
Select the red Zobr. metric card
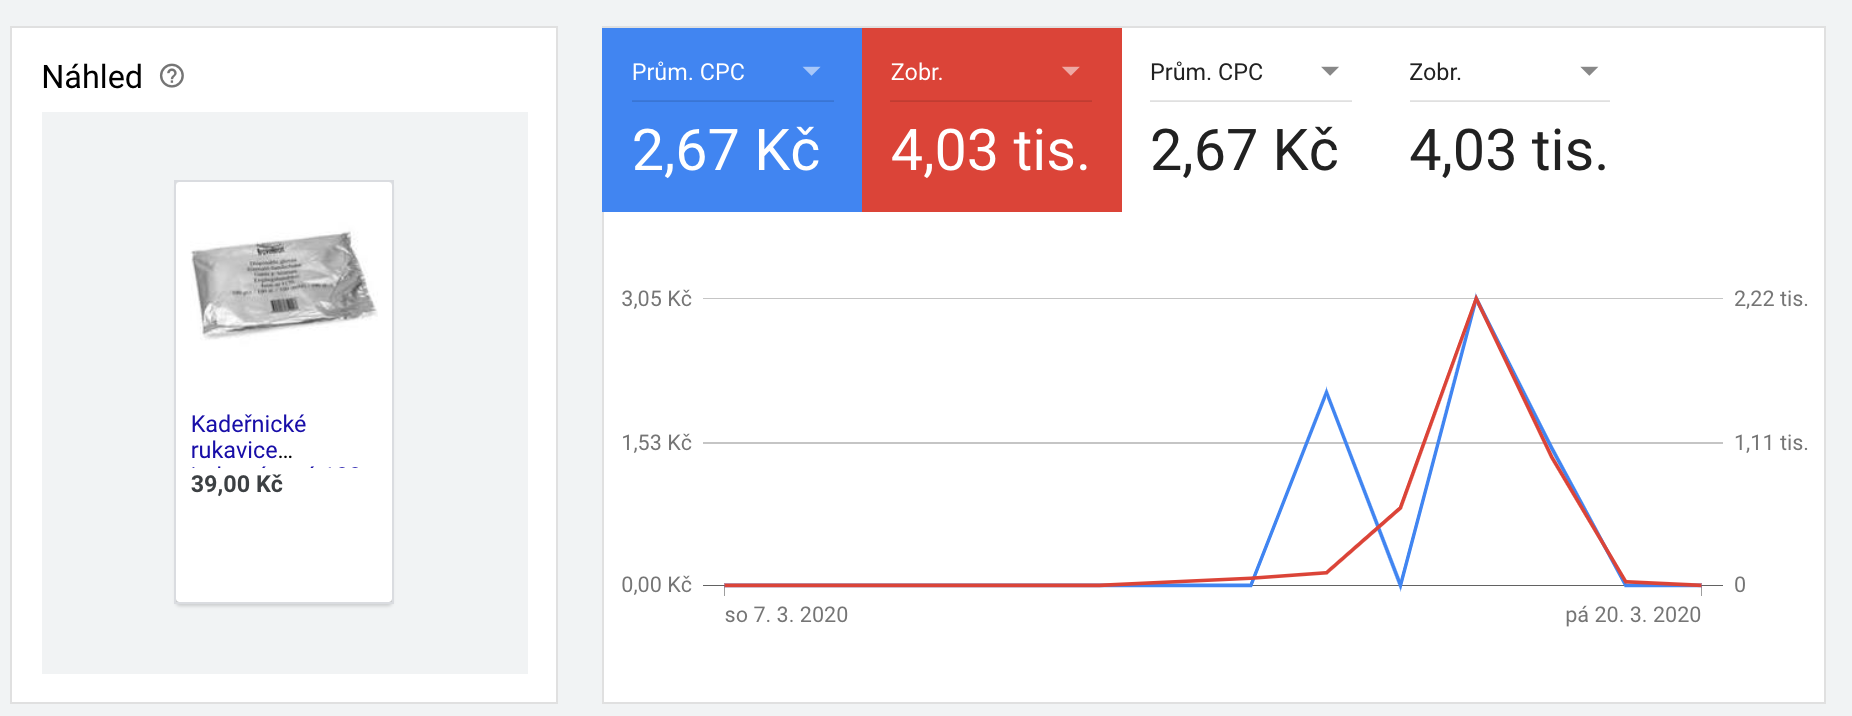coord(992,120)
